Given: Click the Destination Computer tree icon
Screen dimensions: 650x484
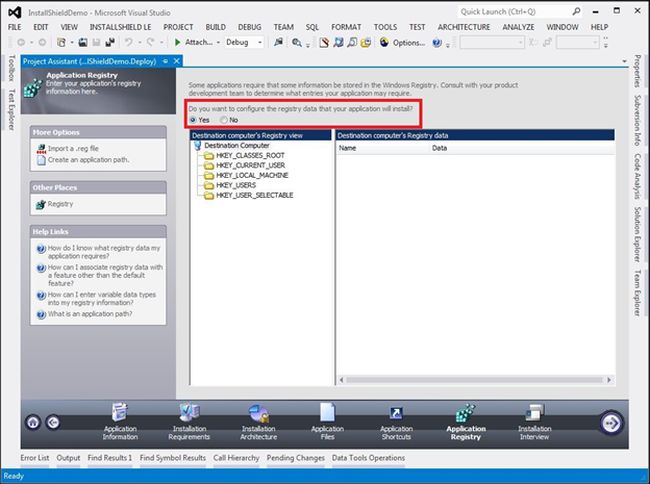Looking at the screenshot, I should pos(198,145).
